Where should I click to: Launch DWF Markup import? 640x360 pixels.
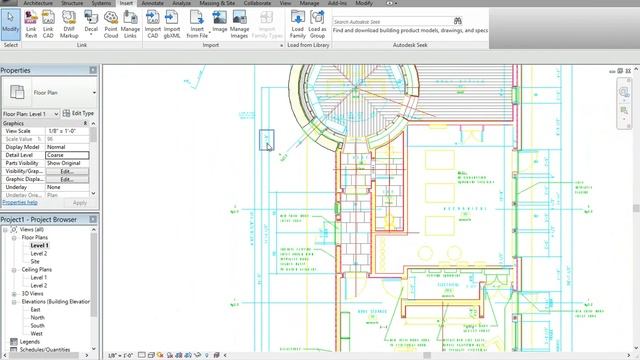point(69,24)
